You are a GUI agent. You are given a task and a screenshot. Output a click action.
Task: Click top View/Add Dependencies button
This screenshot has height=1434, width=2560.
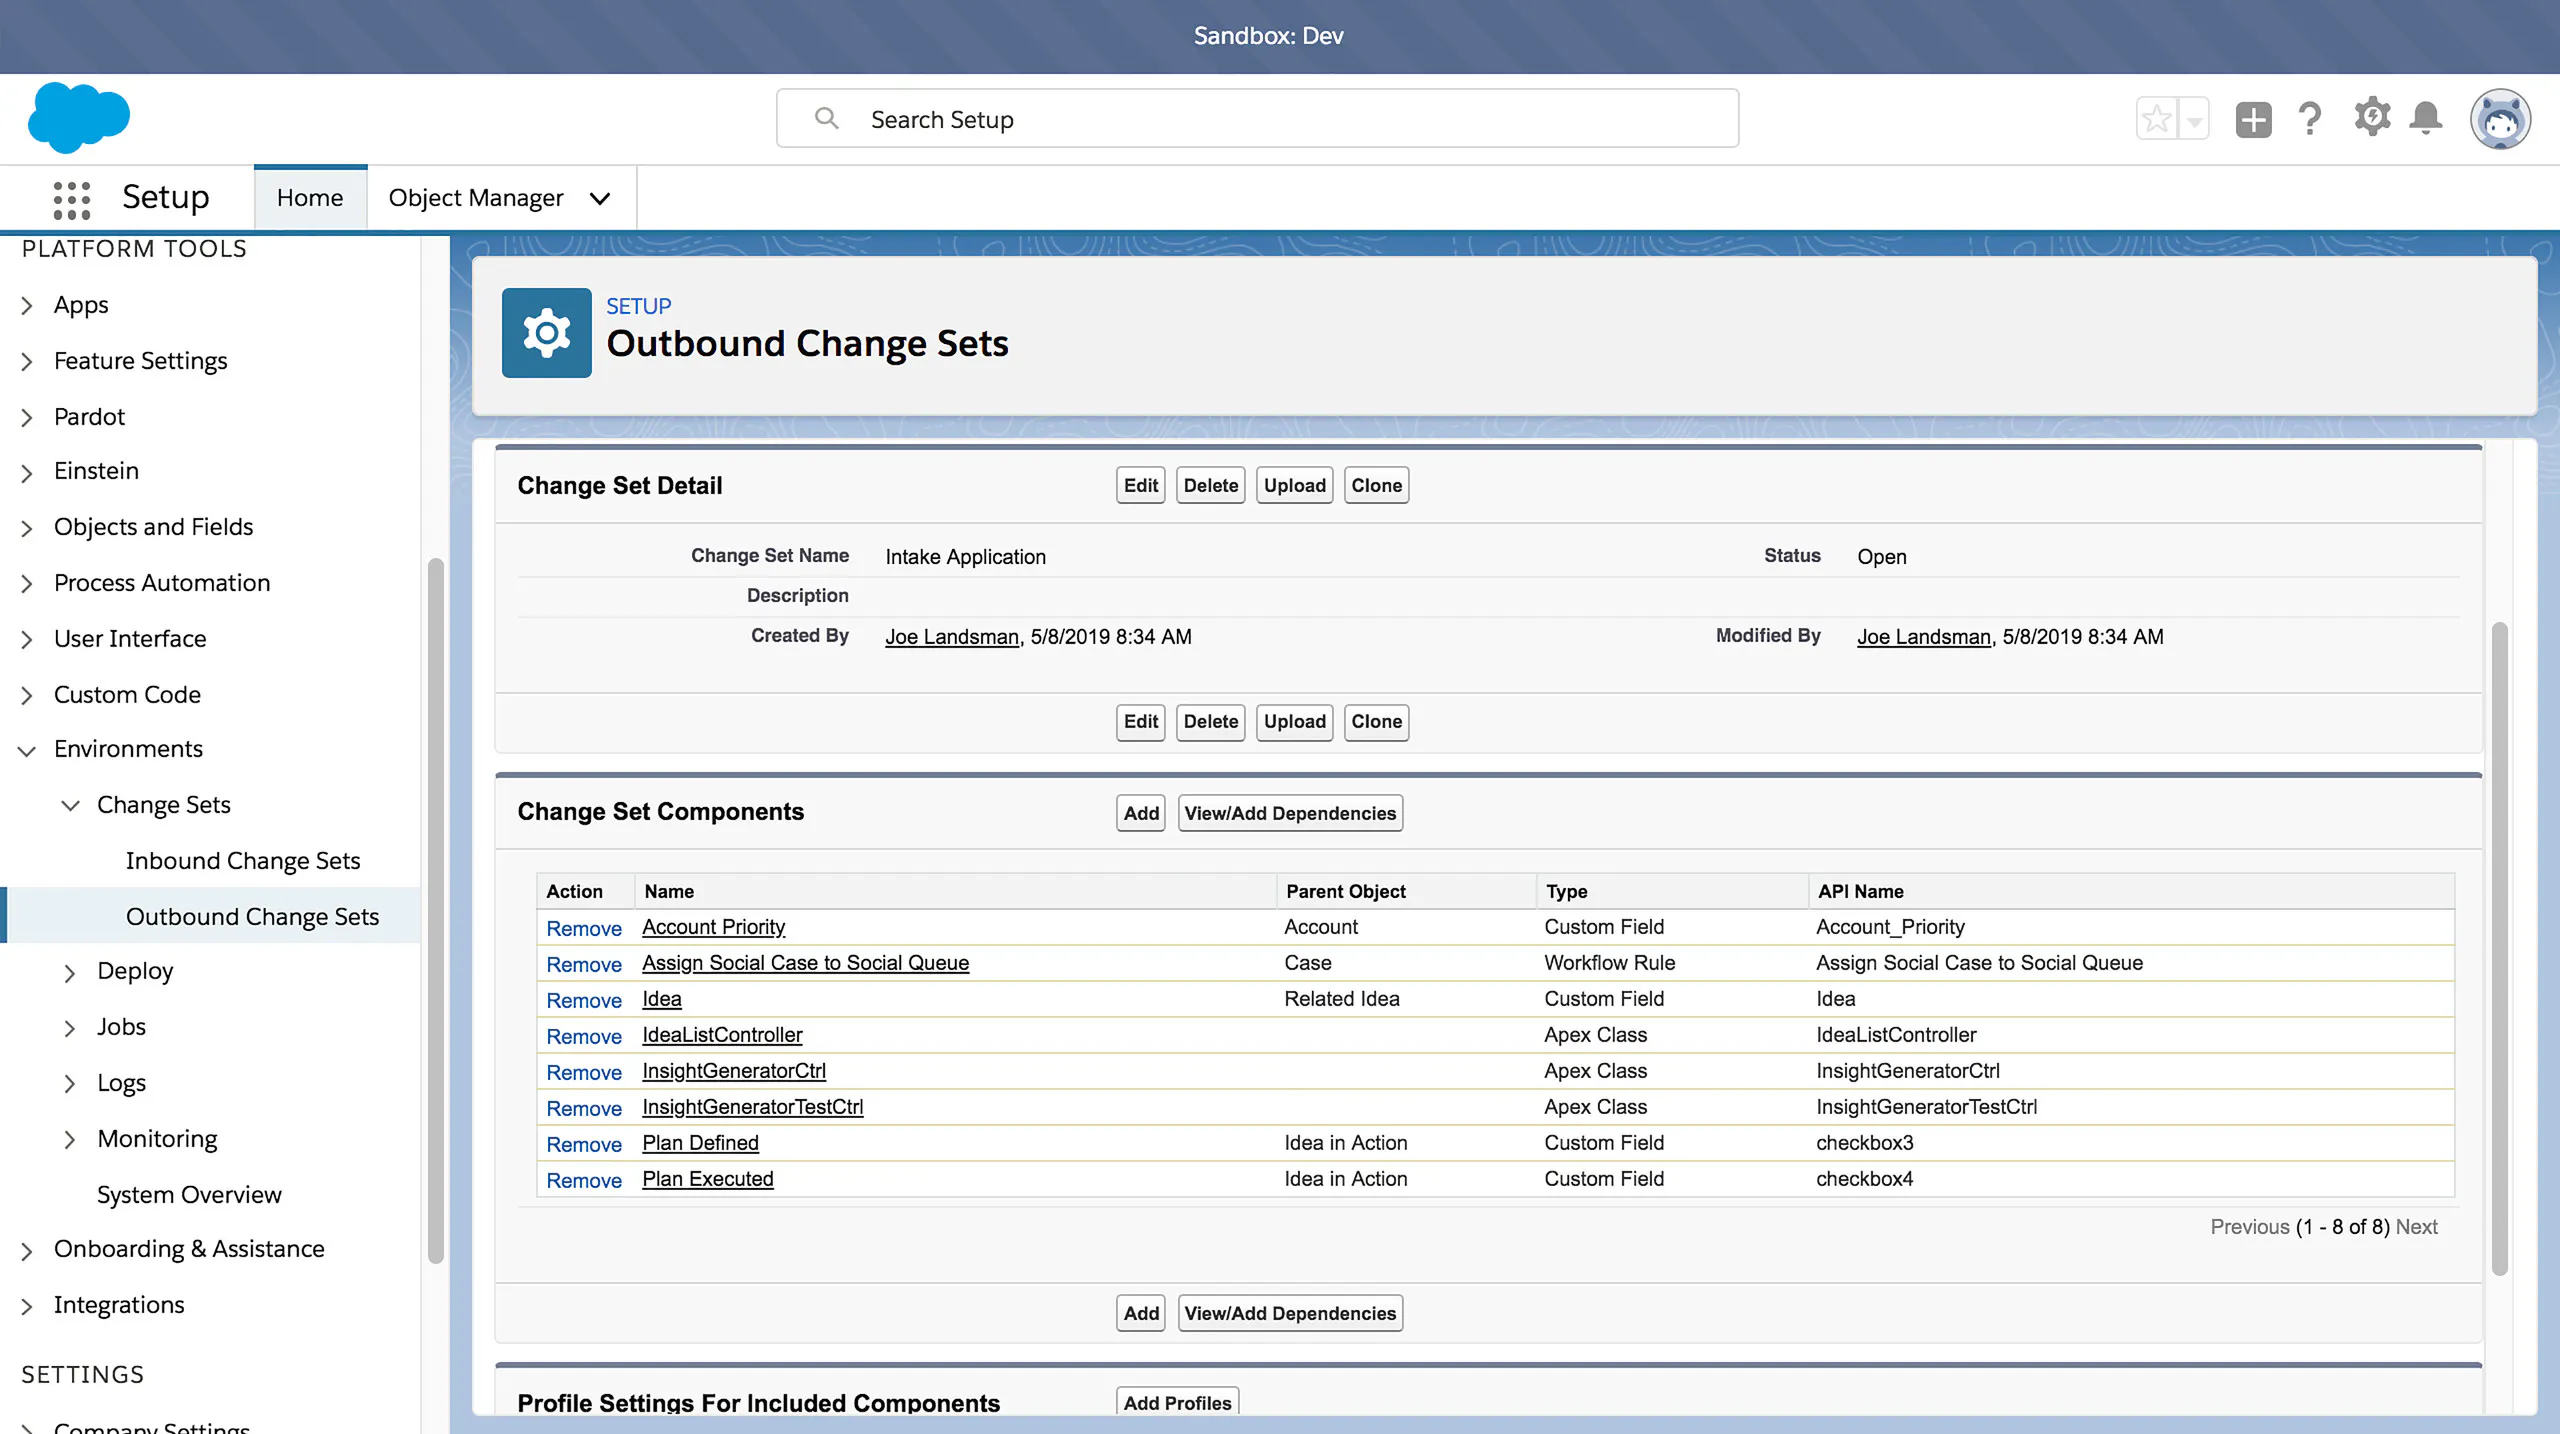tap(1290, 814)
